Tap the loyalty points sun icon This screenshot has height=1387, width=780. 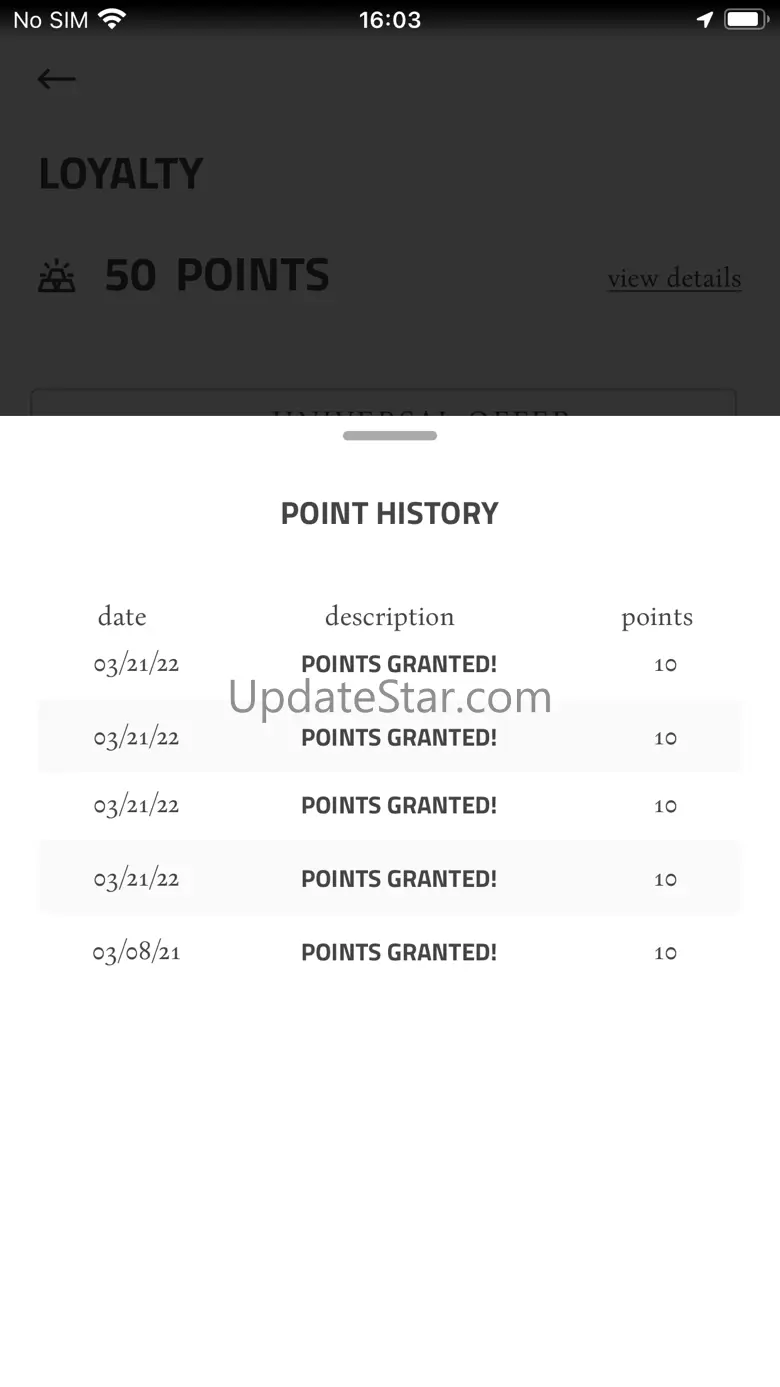click(57, 276)
